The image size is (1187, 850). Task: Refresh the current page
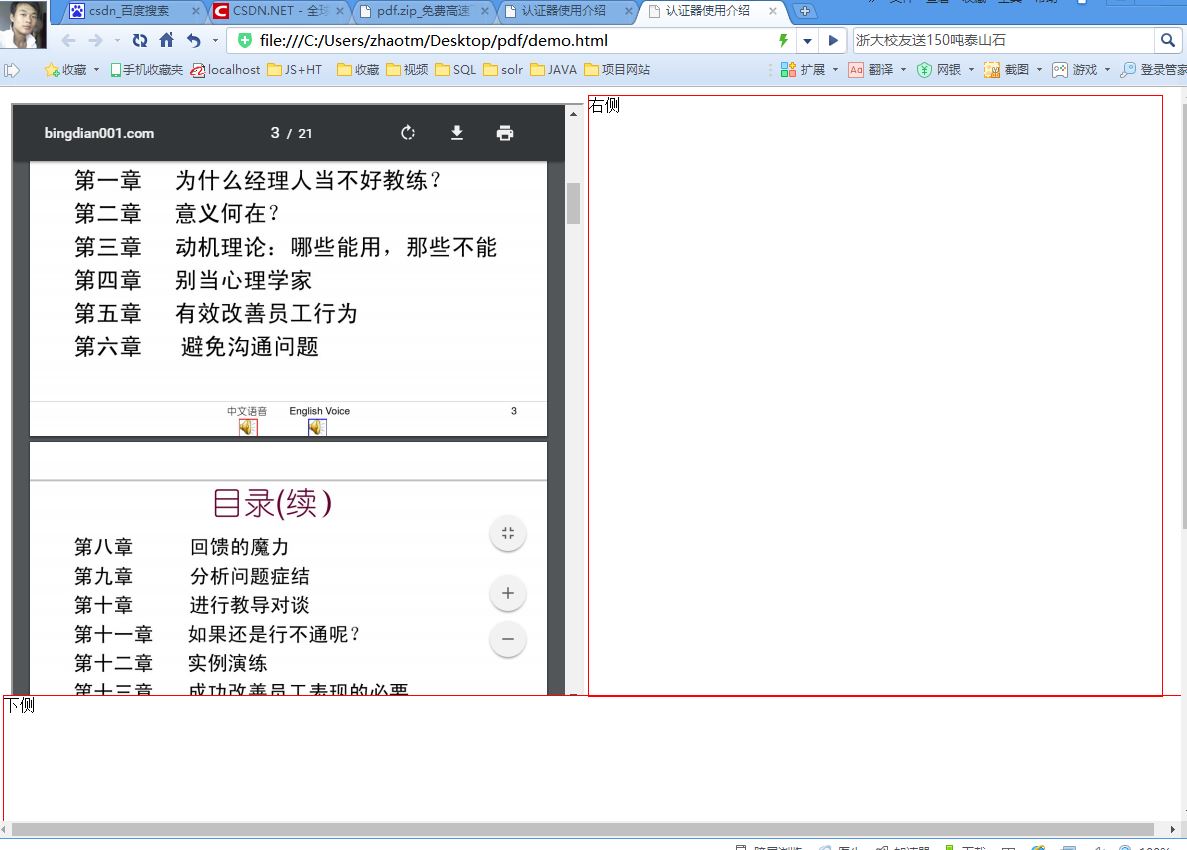tap(140, 40)
